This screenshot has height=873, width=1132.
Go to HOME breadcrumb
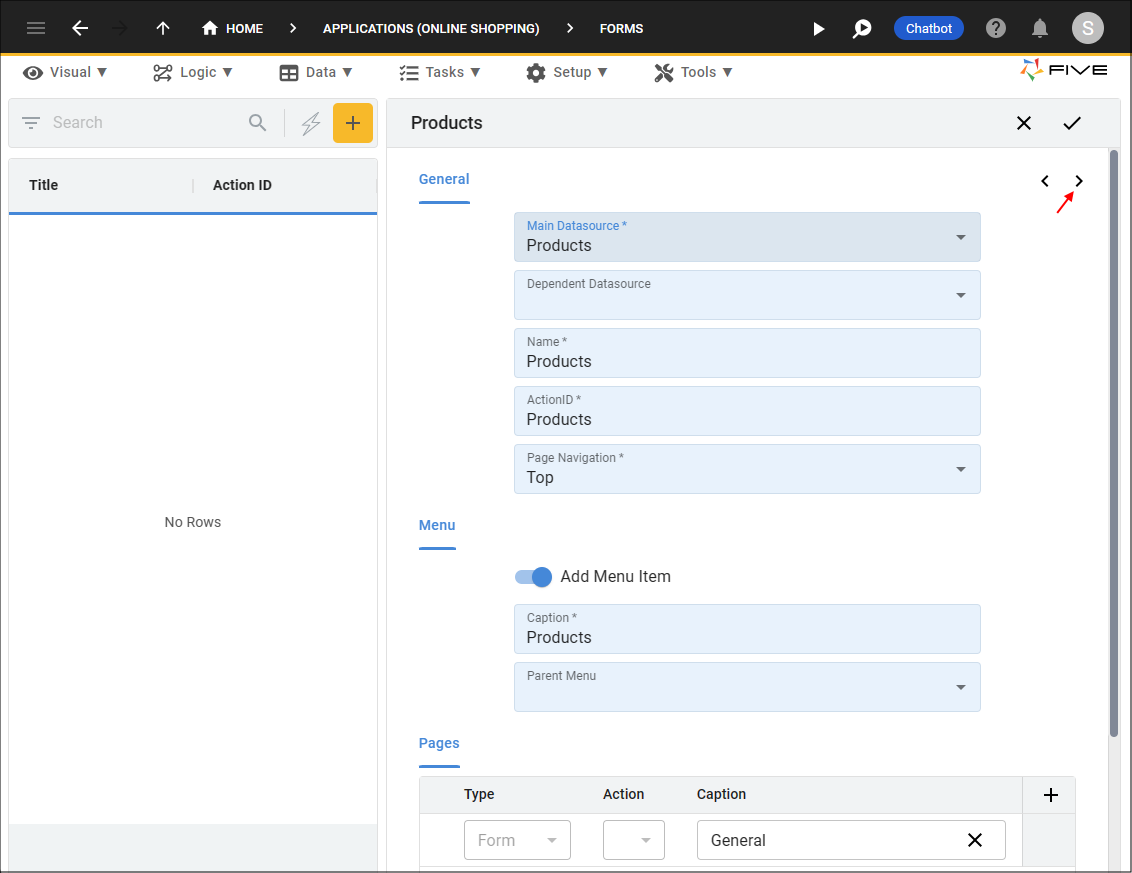(232, 28)
